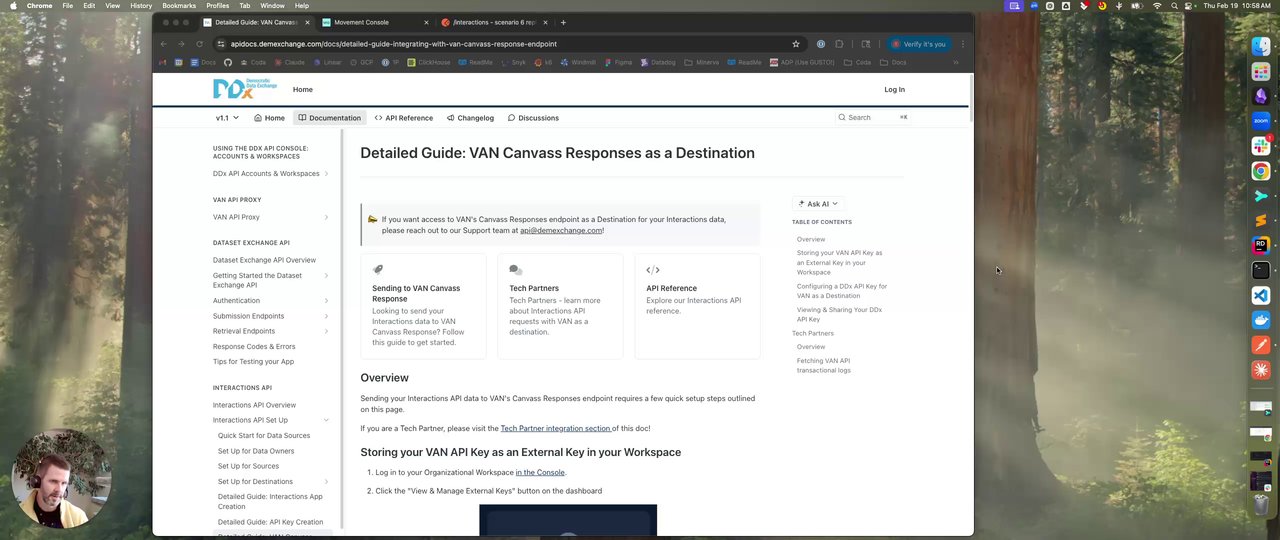Expand the VAN API Proxy sidebar chevron
The width and height of the screenshot is (1280, 540).
[x=326, y=217]
